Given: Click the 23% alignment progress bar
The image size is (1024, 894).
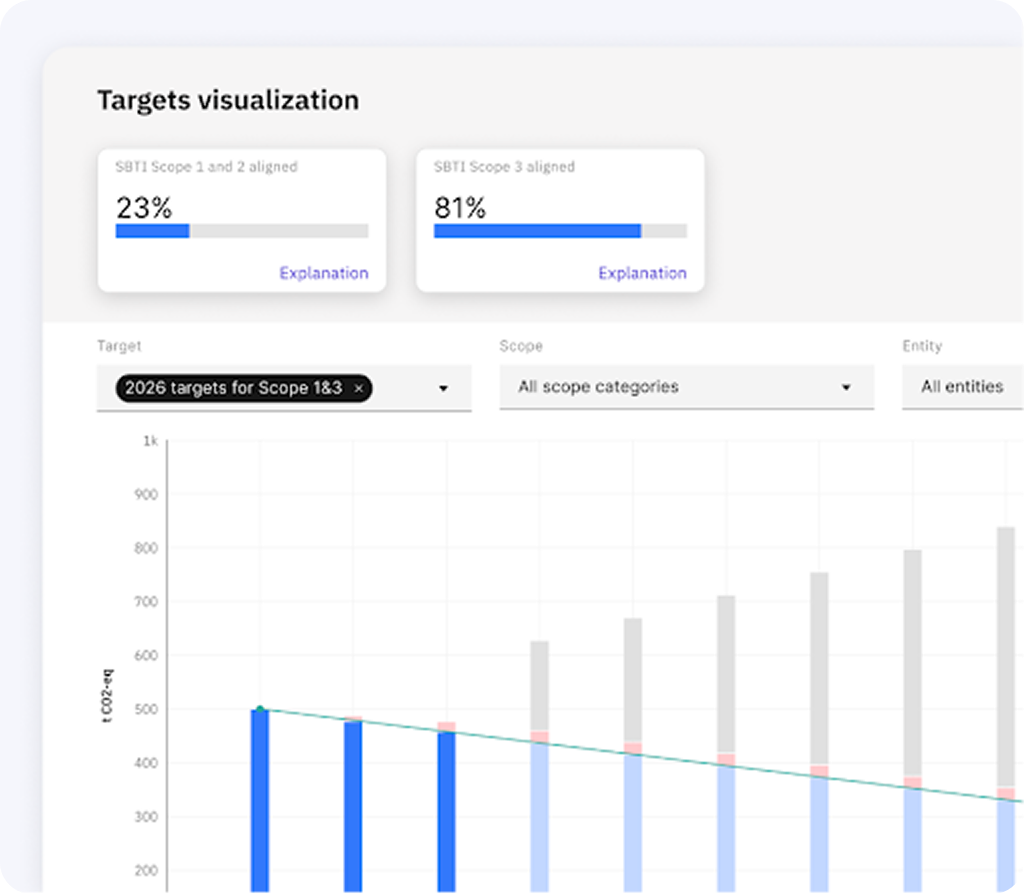Looking at the screenshot, I should pyautogui.click(x=242, y=231).
